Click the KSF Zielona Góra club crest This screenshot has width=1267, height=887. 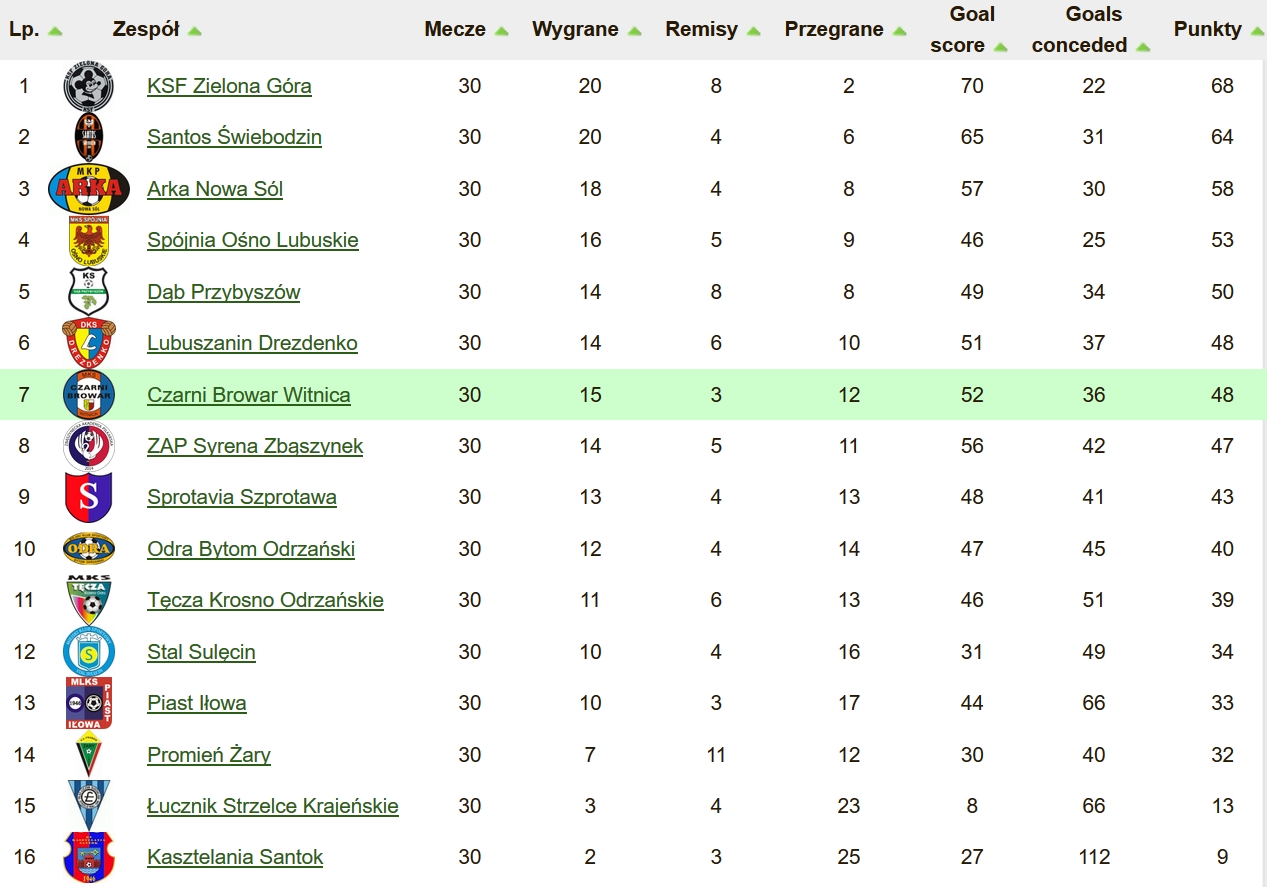coord(89,86)
